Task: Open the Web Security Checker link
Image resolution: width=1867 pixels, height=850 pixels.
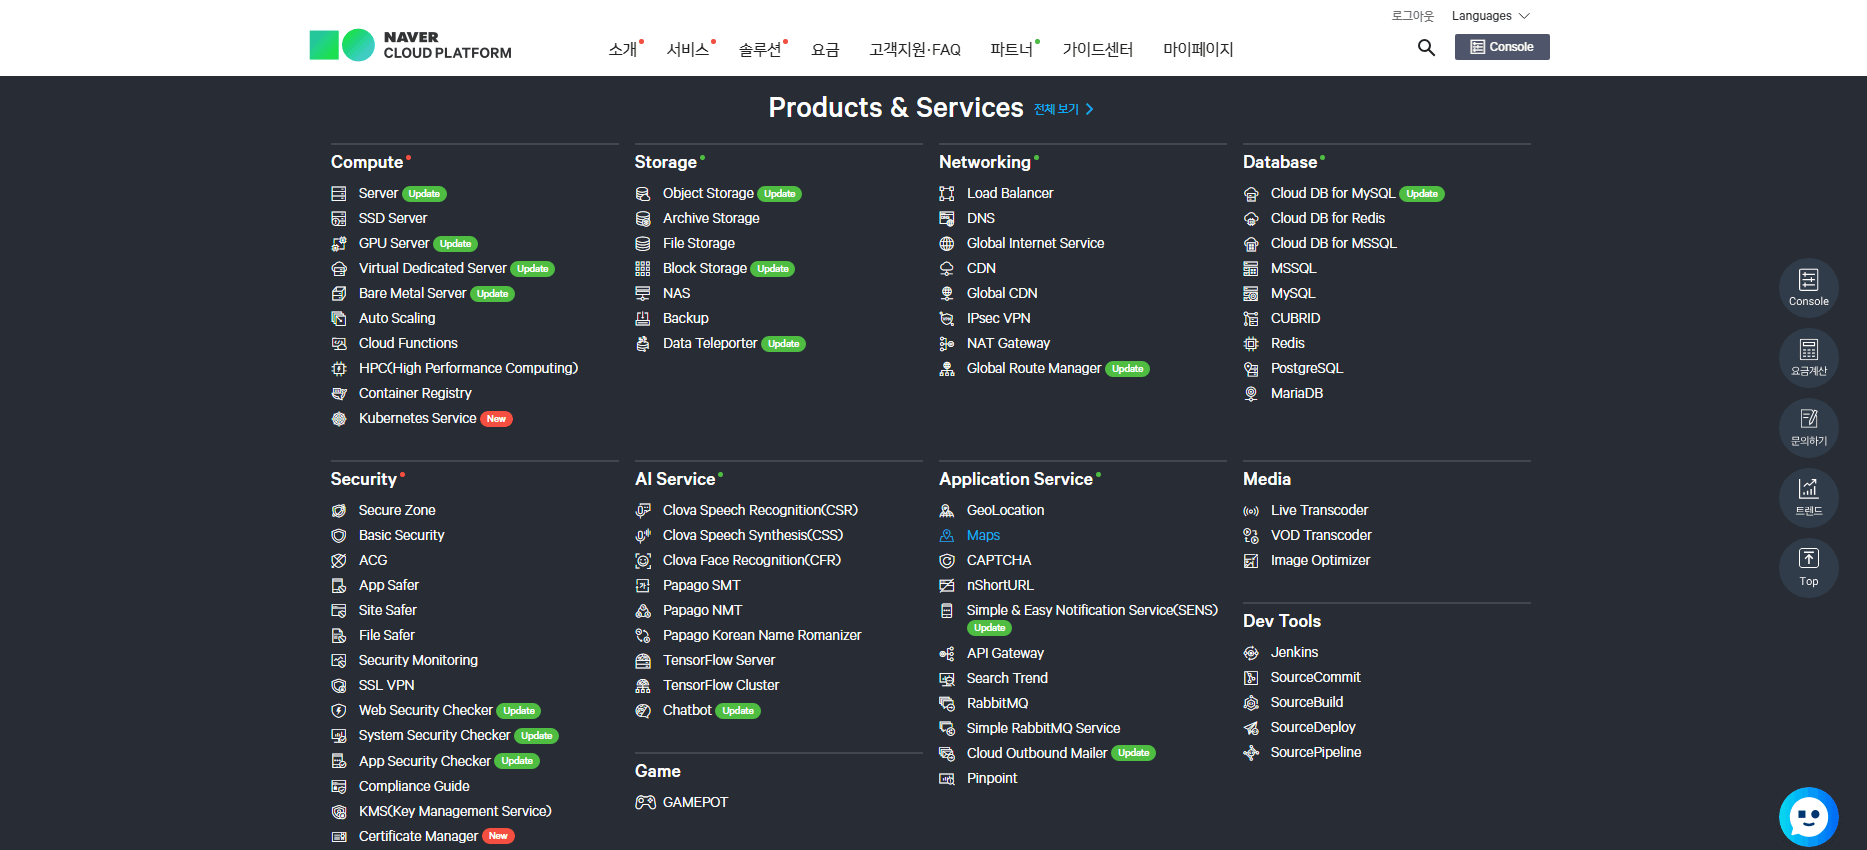Action: (x=426, y=711)
